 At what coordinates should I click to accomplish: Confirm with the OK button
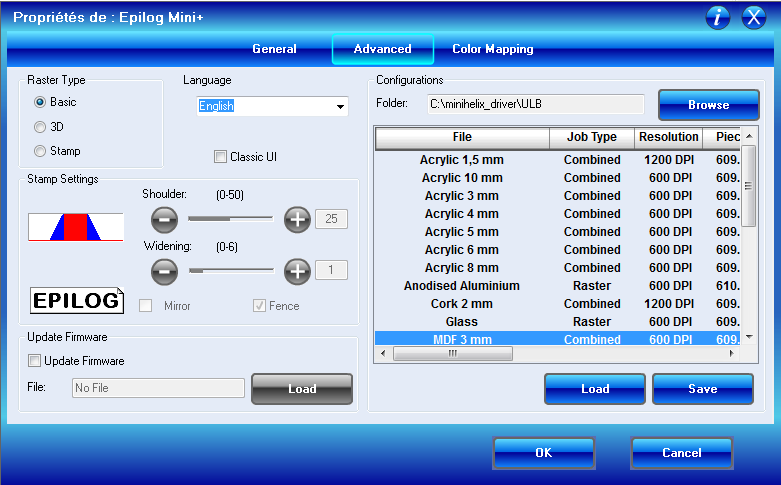click(544, 453)
